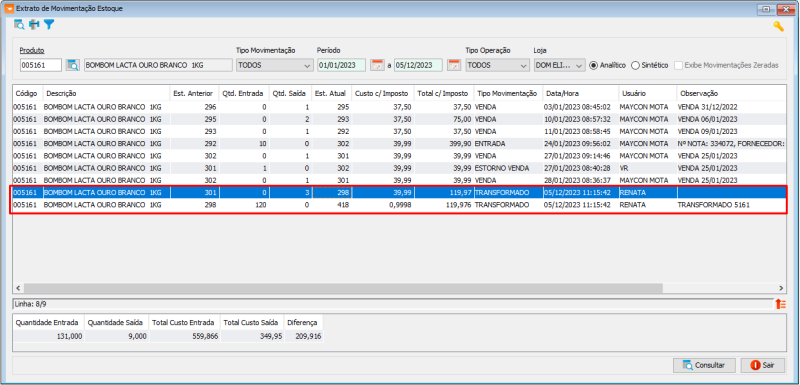The height and width of the screenshot is (385, 800).
Task: Click the Total c/ Imposto column header
Action: click(444, 93)
